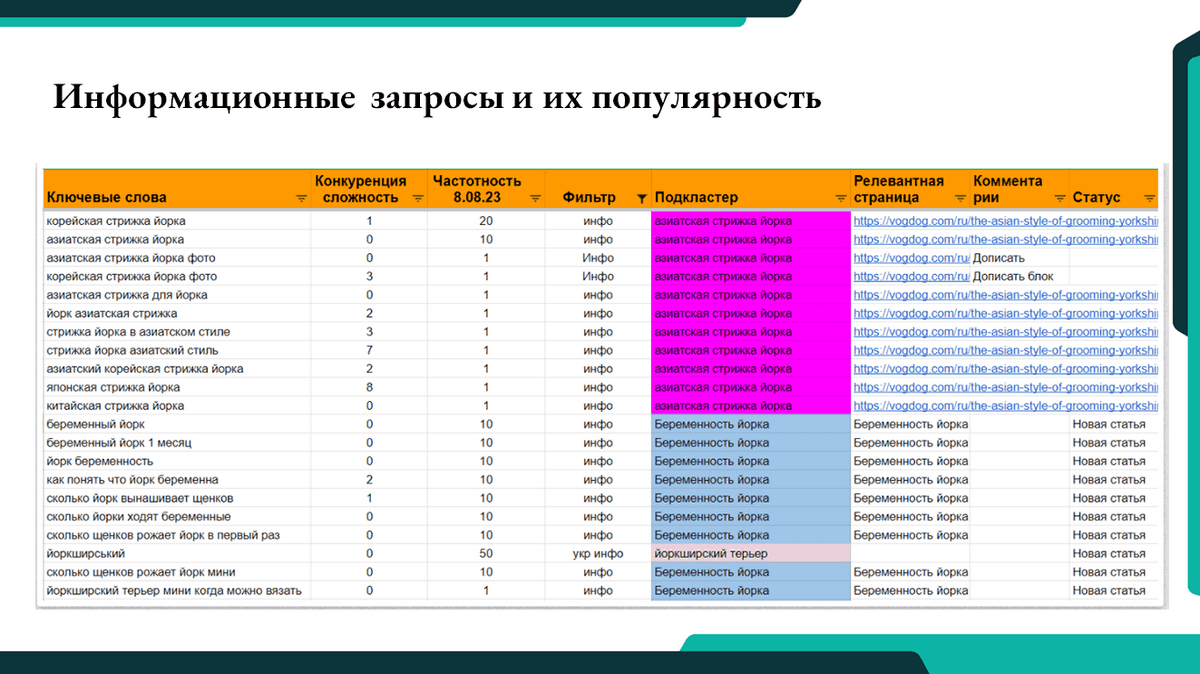Select cell корейская стрижка йорка фото
Screen dimensions: 1200x674
pyautogui.click(x=177, y=276)
